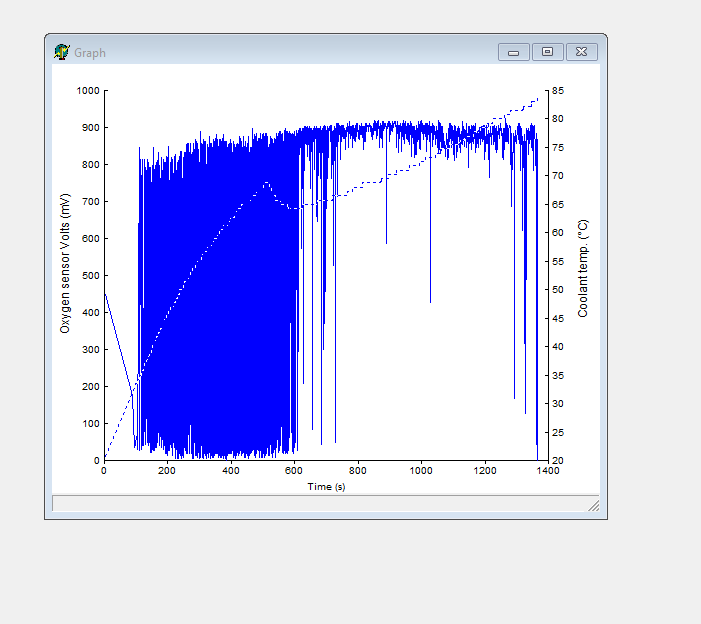
Task: Close the Graph window
Action: (581, 52)
